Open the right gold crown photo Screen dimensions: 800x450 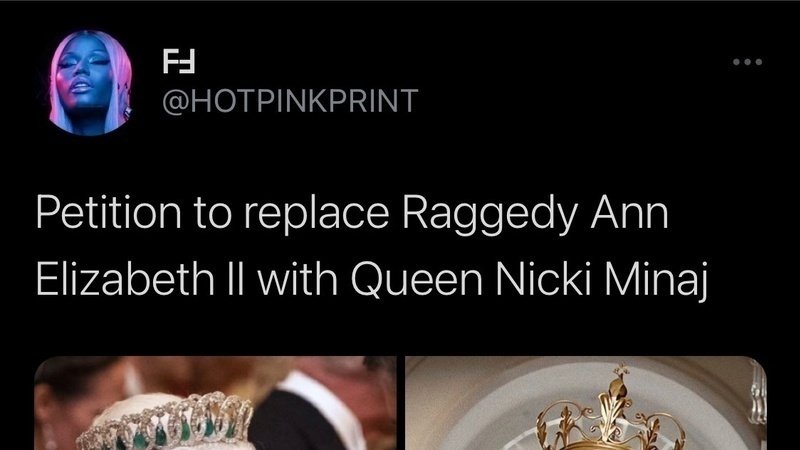[x=586, y=403]
